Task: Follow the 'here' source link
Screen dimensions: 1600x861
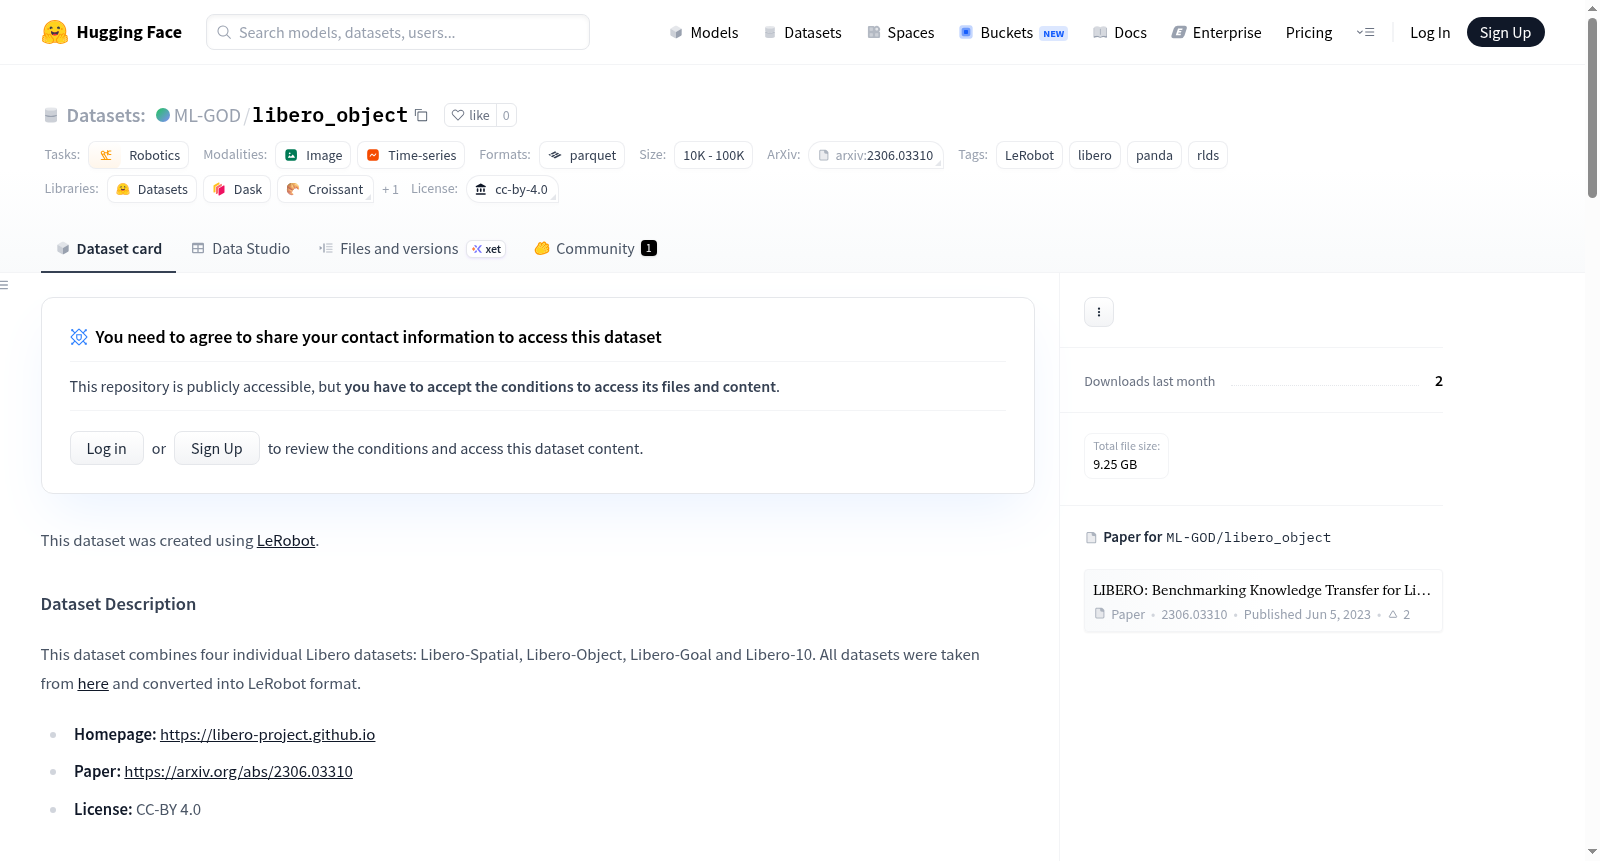Action: (x=93, y=683)
